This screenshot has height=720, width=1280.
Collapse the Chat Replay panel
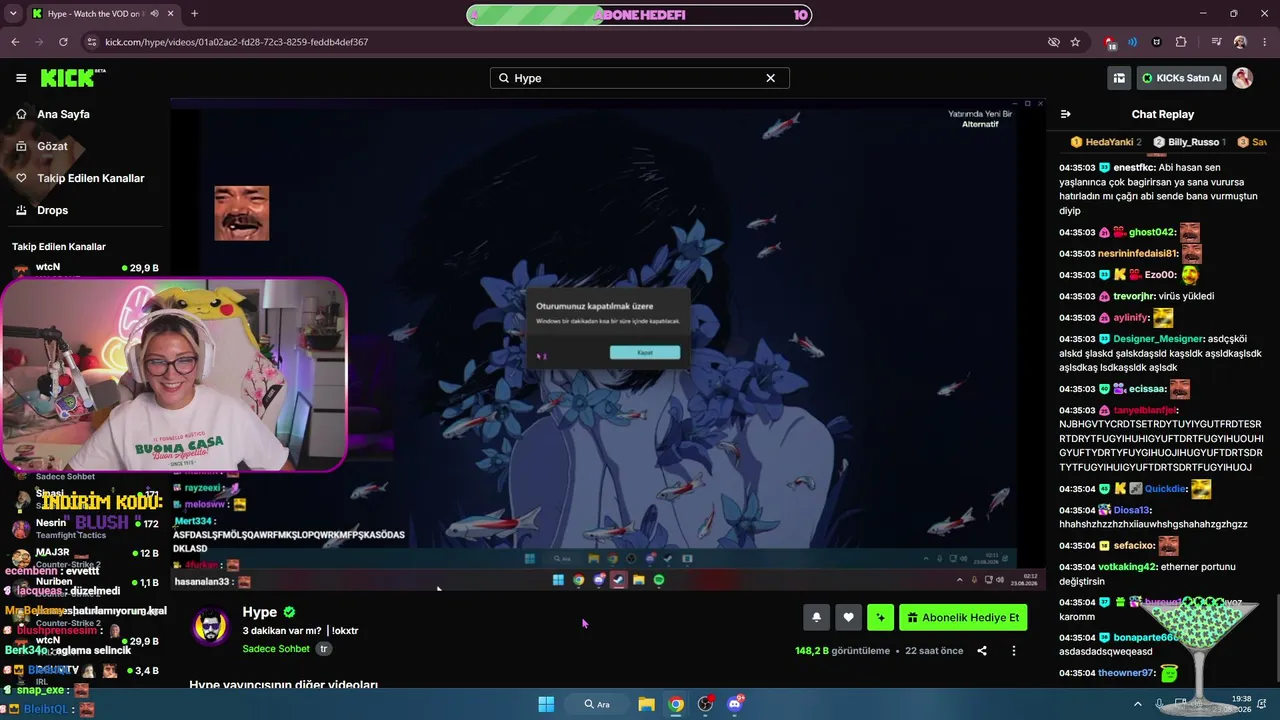point(1065,114)
